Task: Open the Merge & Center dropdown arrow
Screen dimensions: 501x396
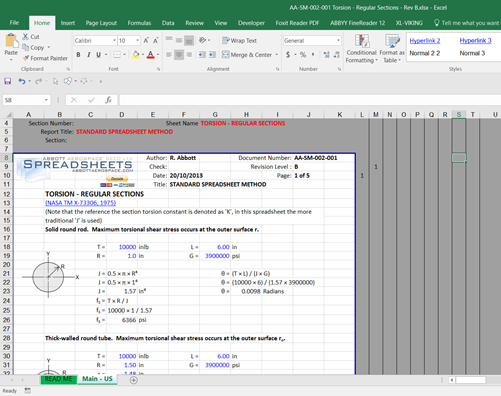Action: tap(277, 55)
